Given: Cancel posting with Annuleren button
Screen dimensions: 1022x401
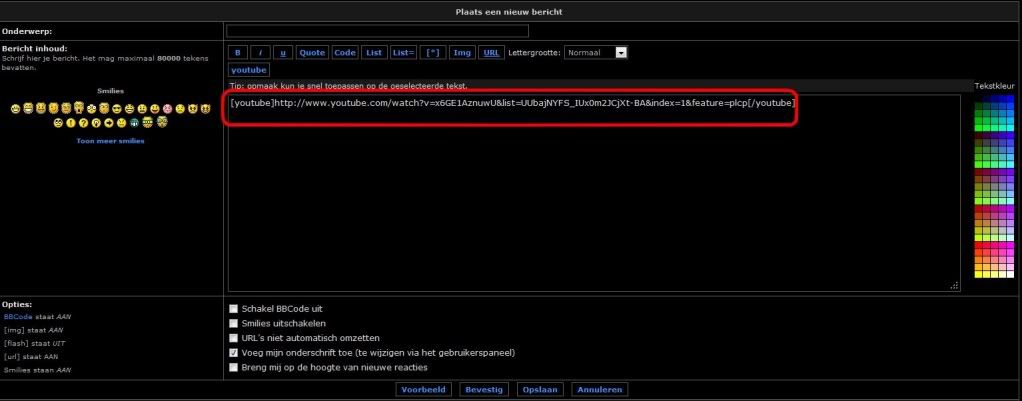Looking at the screenshot, I should click(x=600, y=389).
